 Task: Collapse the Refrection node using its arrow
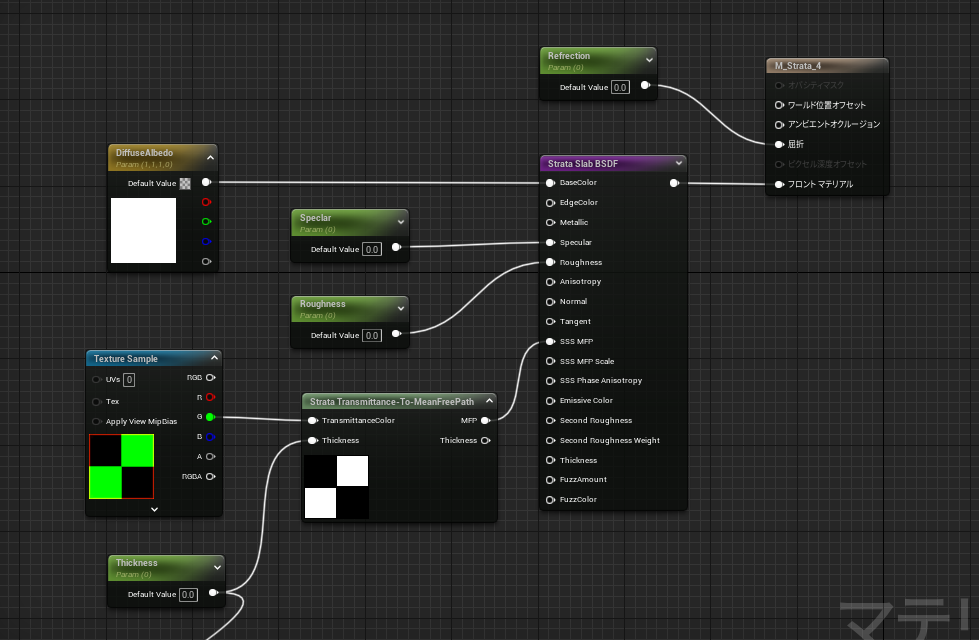(648, 60)
